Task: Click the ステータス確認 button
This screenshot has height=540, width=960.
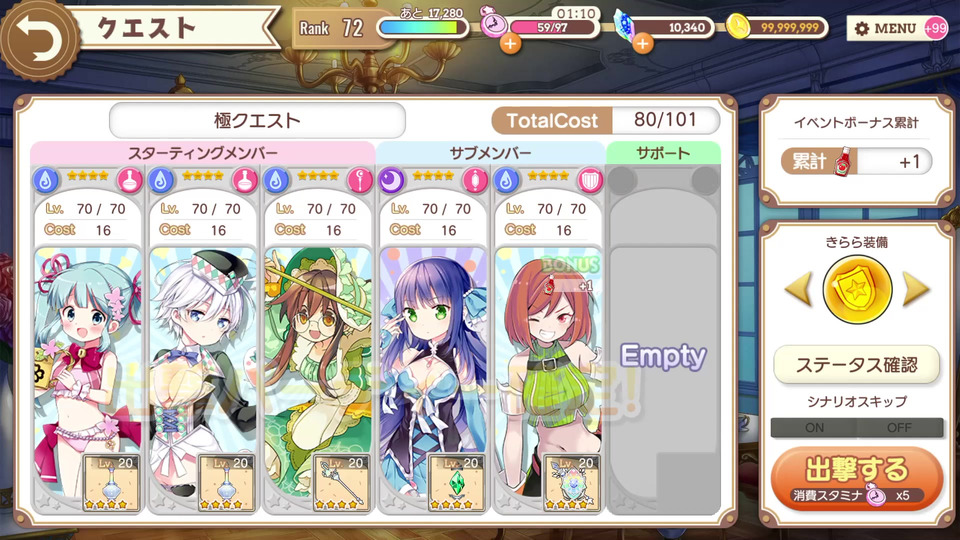Action: tap(857, 365)
